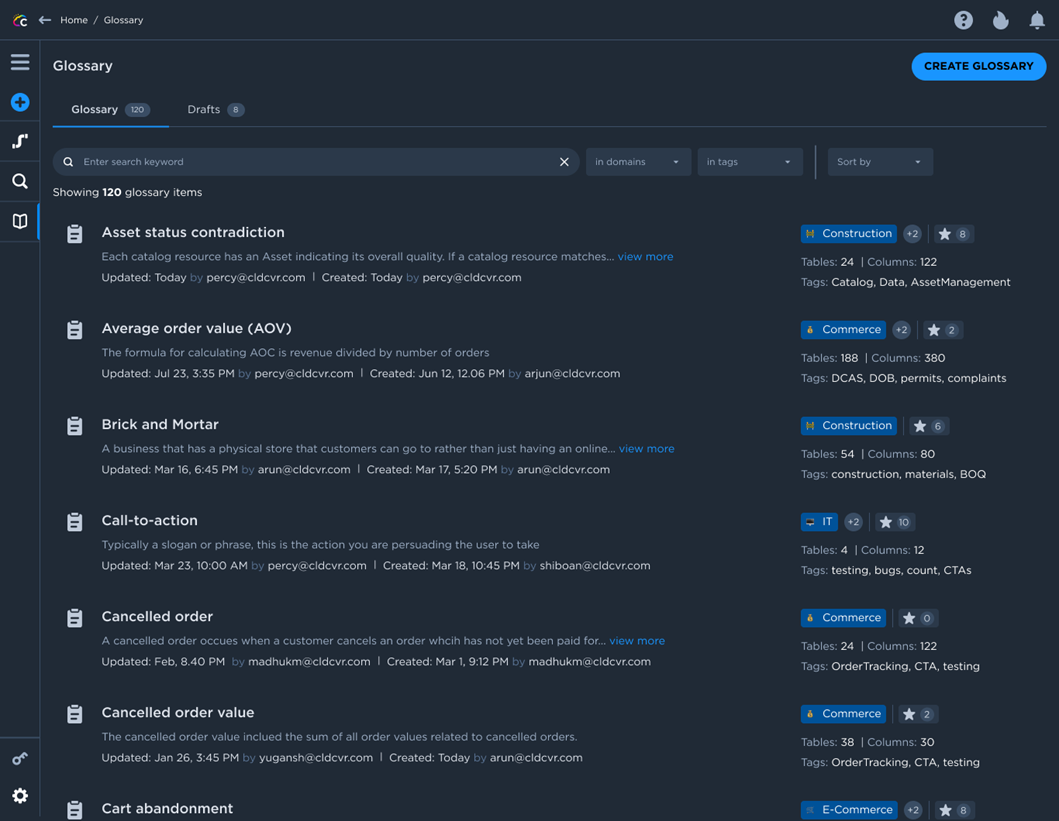
Task: Click the blue plus add icon
Action: pyautogui.click(x=20, y=102)
